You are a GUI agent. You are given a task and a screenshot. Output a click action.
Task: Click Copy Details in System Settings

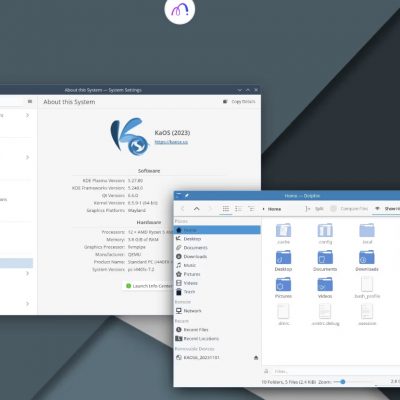pos(239,101)
